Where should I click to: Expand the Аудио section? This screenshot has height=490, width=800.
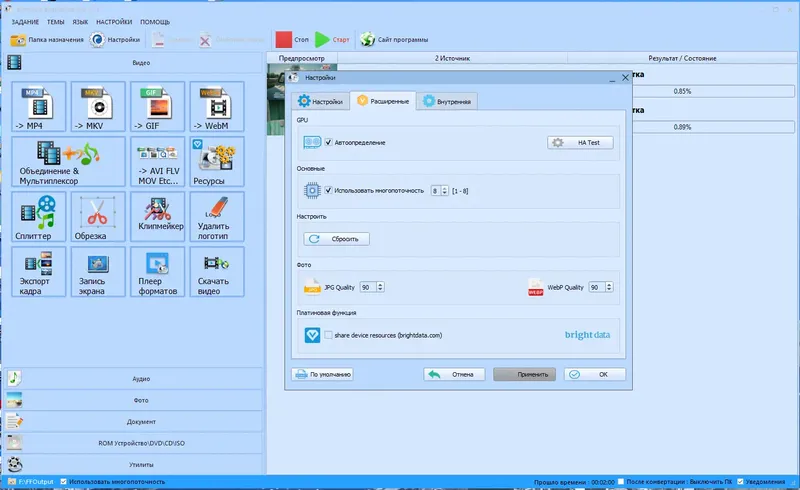tap(134, 379)
